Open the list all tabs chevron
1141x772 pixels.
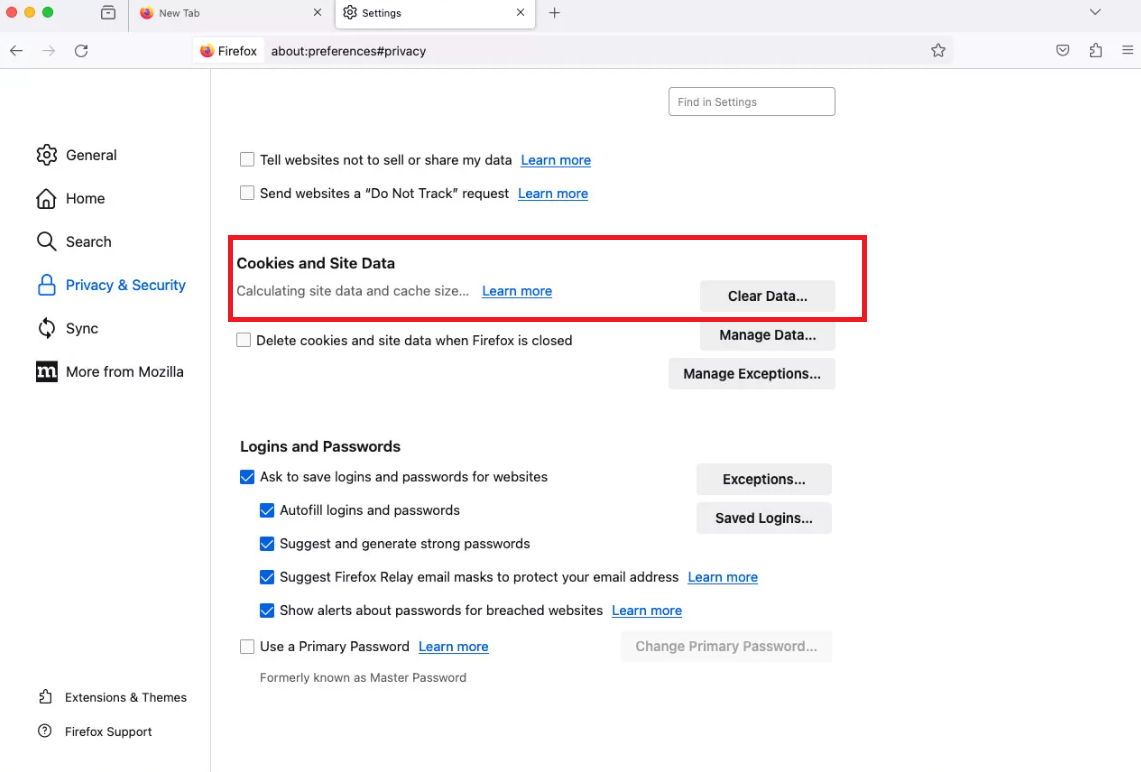[1095, 12]
